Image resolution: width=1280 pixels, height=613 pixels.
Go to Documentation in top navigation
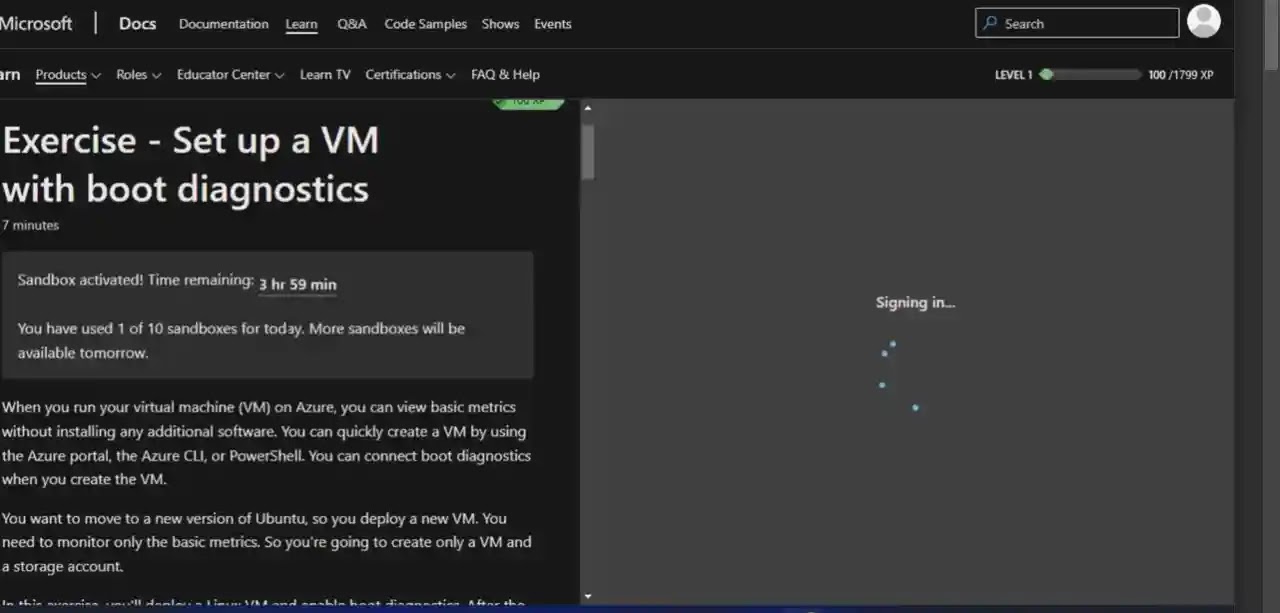click(223, 24)
